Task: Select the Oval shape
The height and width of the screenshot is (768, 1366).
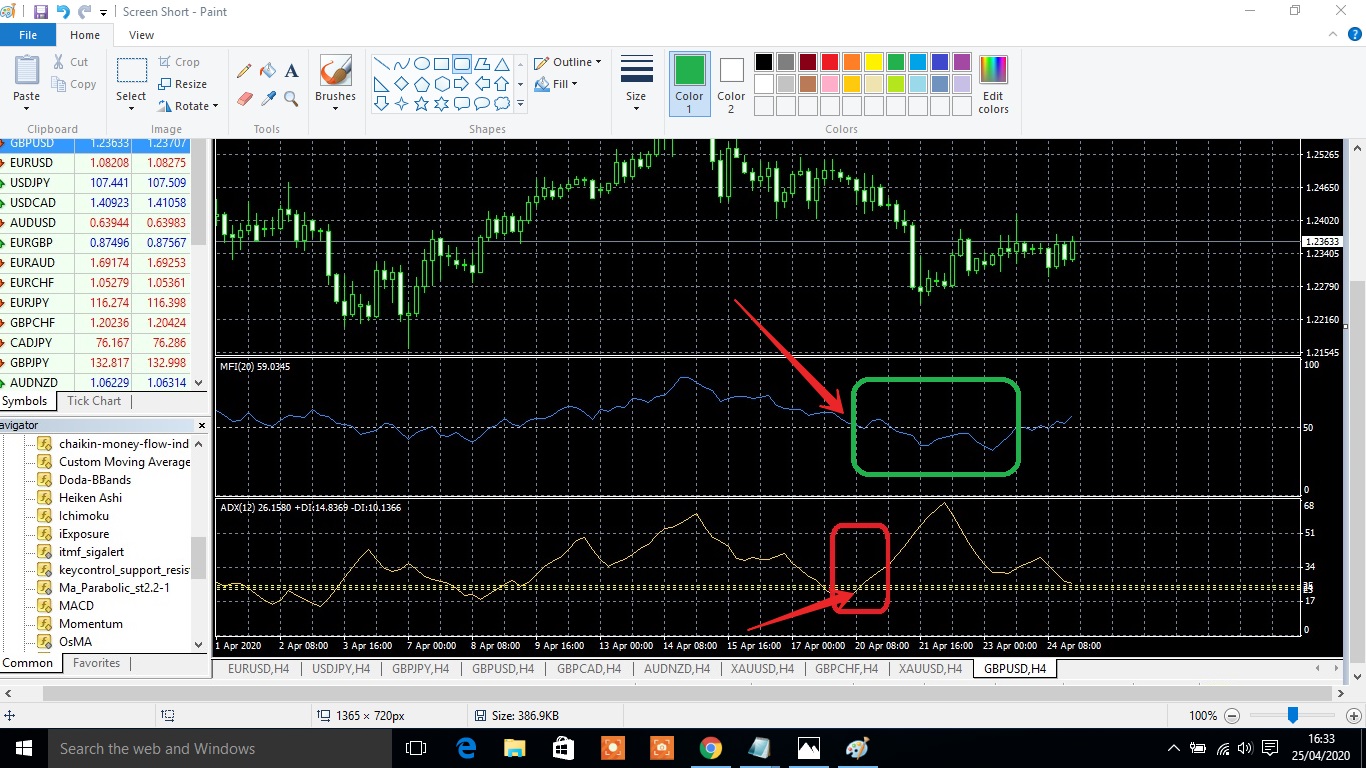Action: [x=422, y=62]
